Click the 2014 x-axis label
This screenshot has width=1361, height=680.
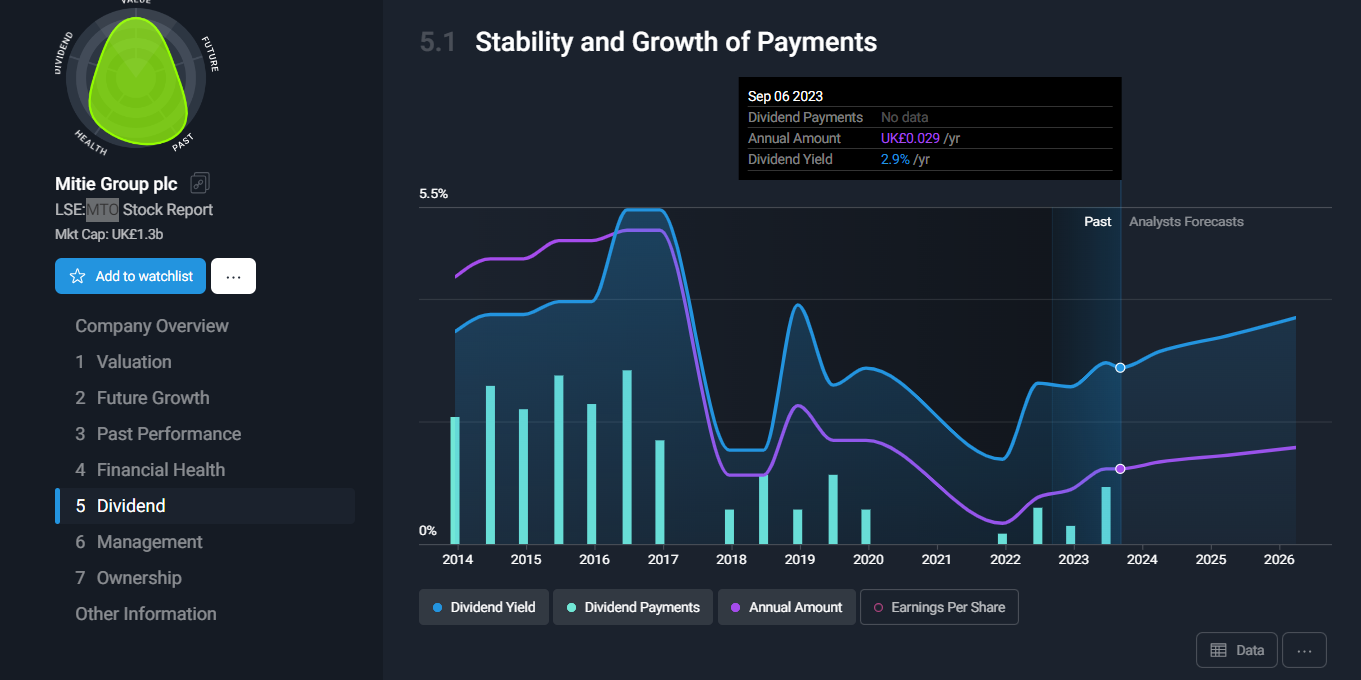pos(458,559)
